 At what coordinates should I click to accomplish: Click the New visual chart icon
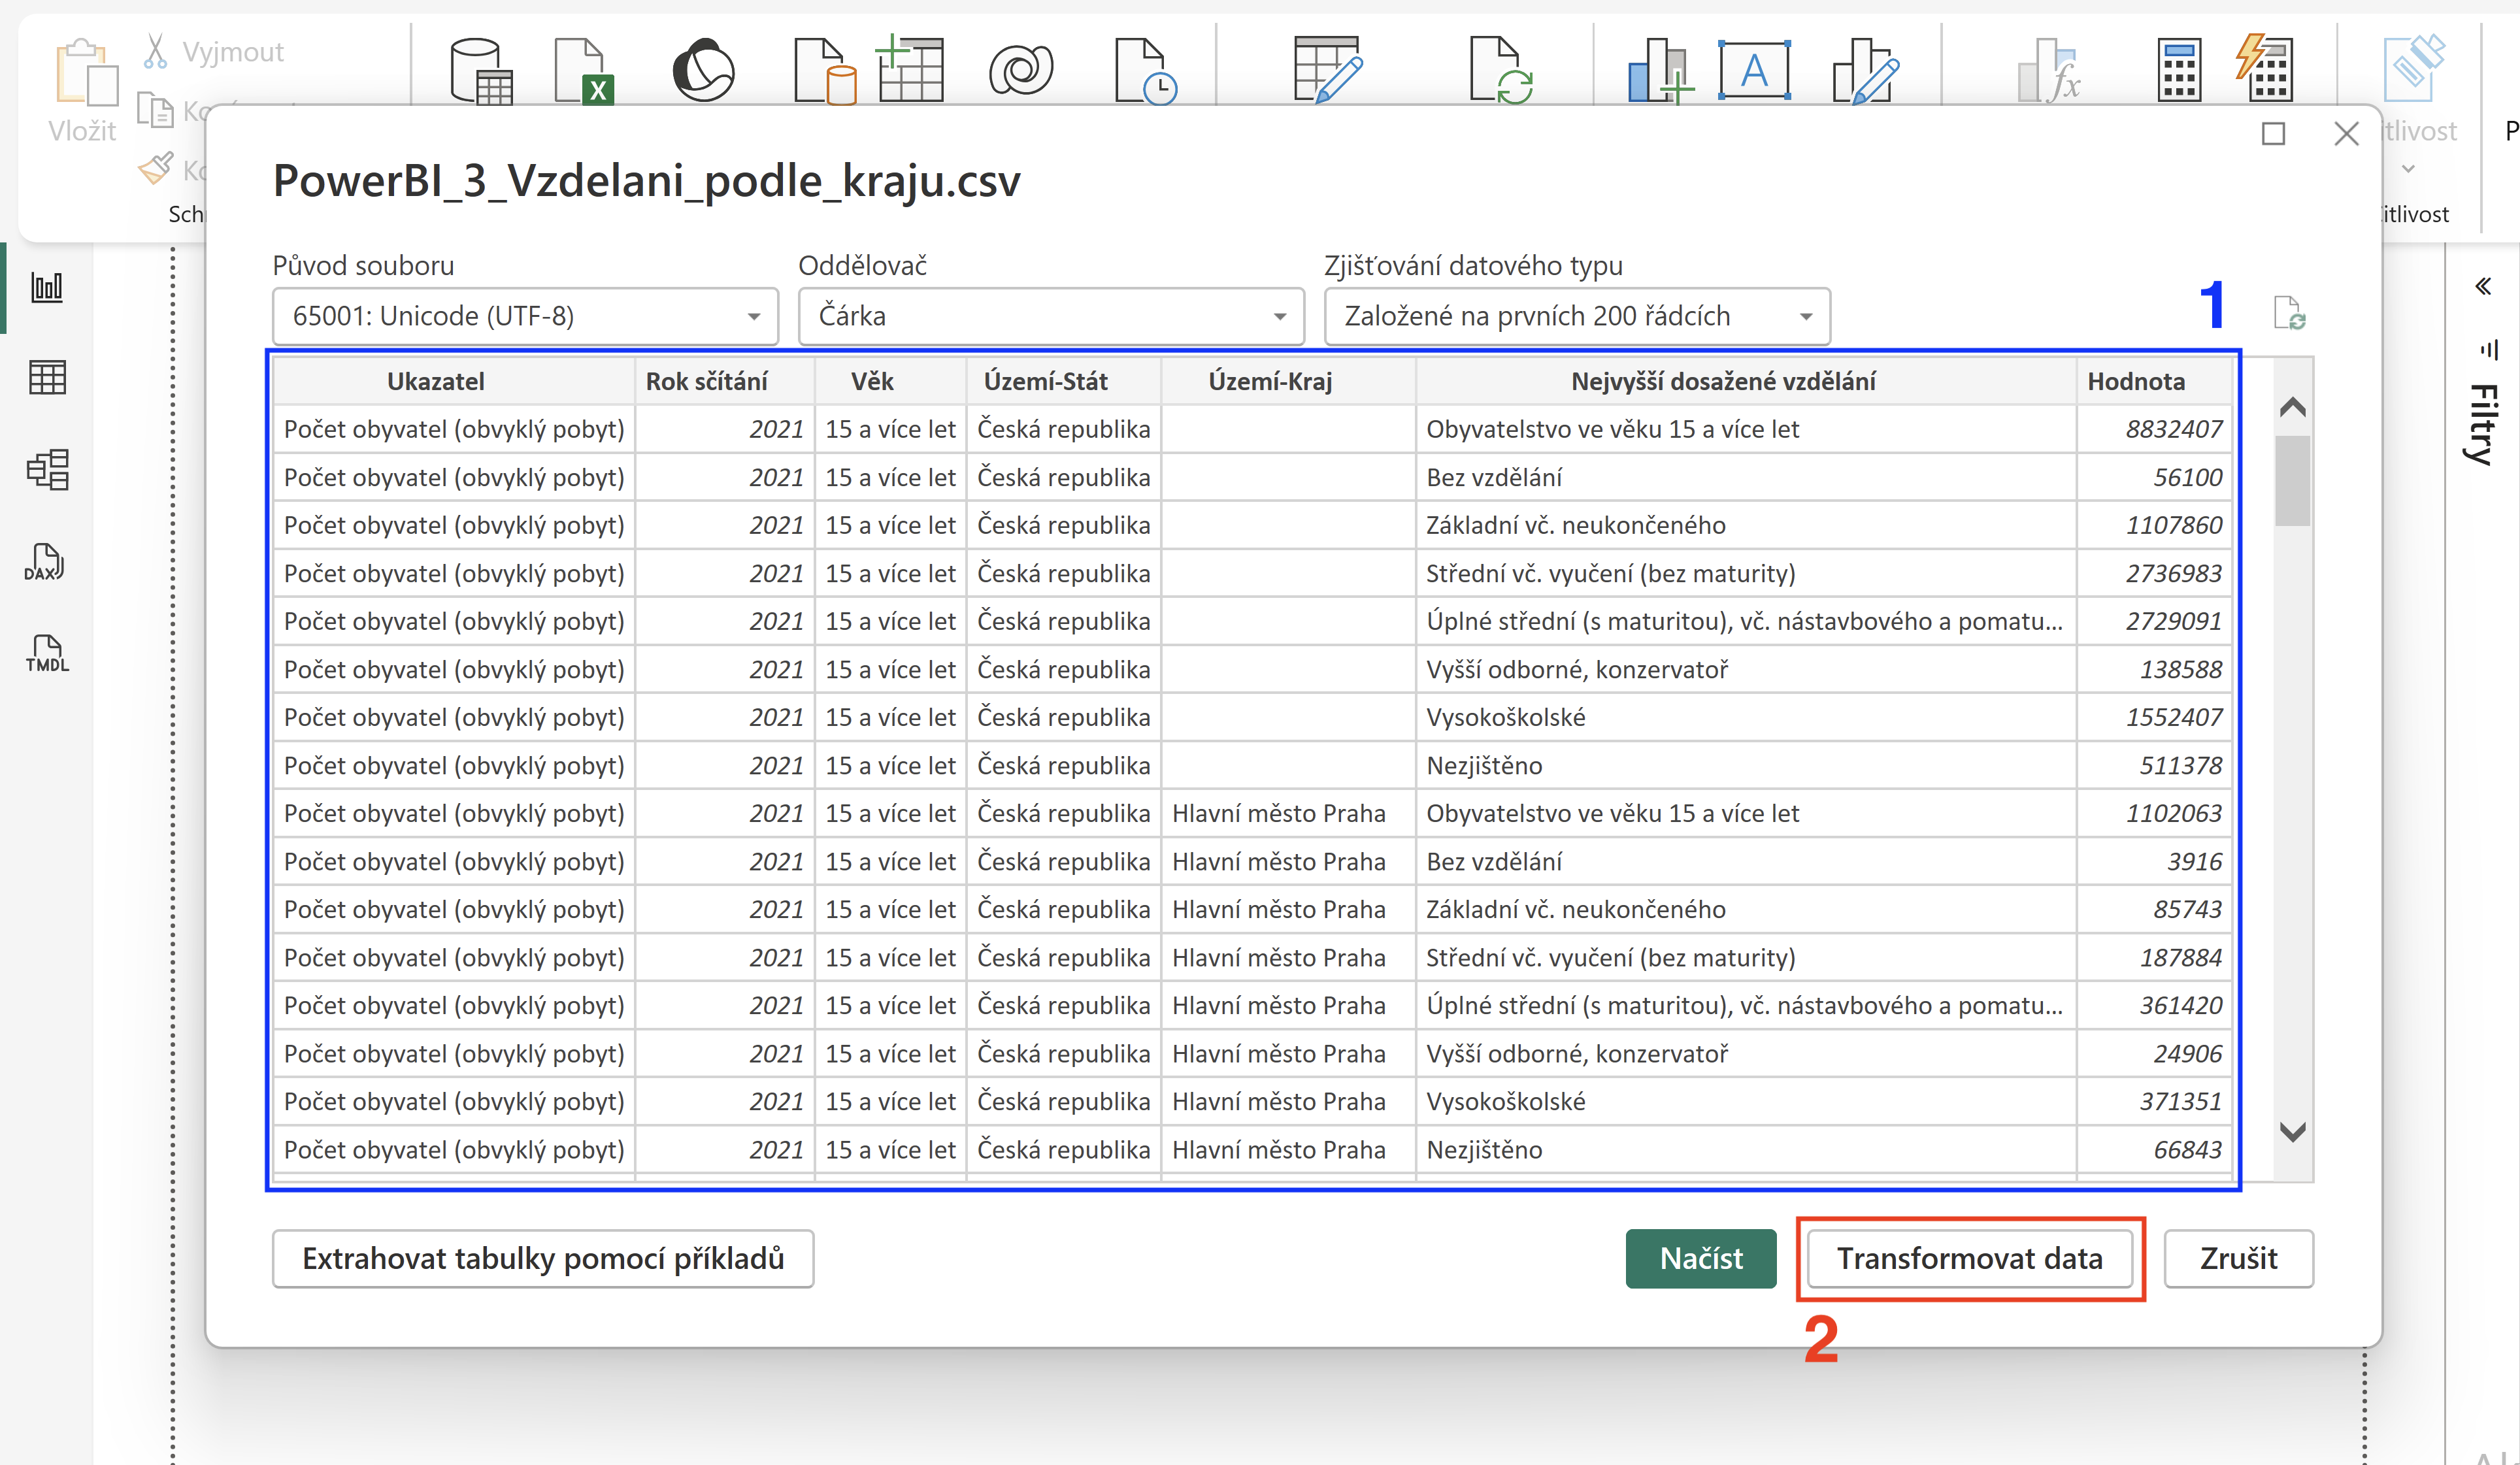(x=1660, y=70)
